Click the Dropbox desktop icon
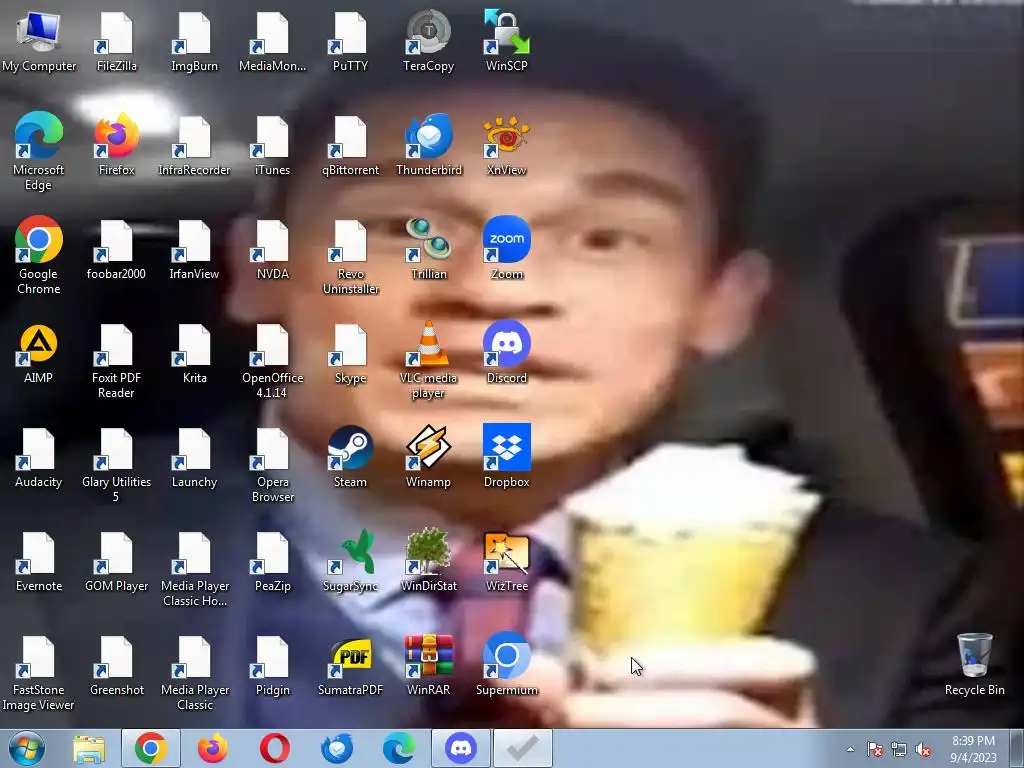 (506, 457)
